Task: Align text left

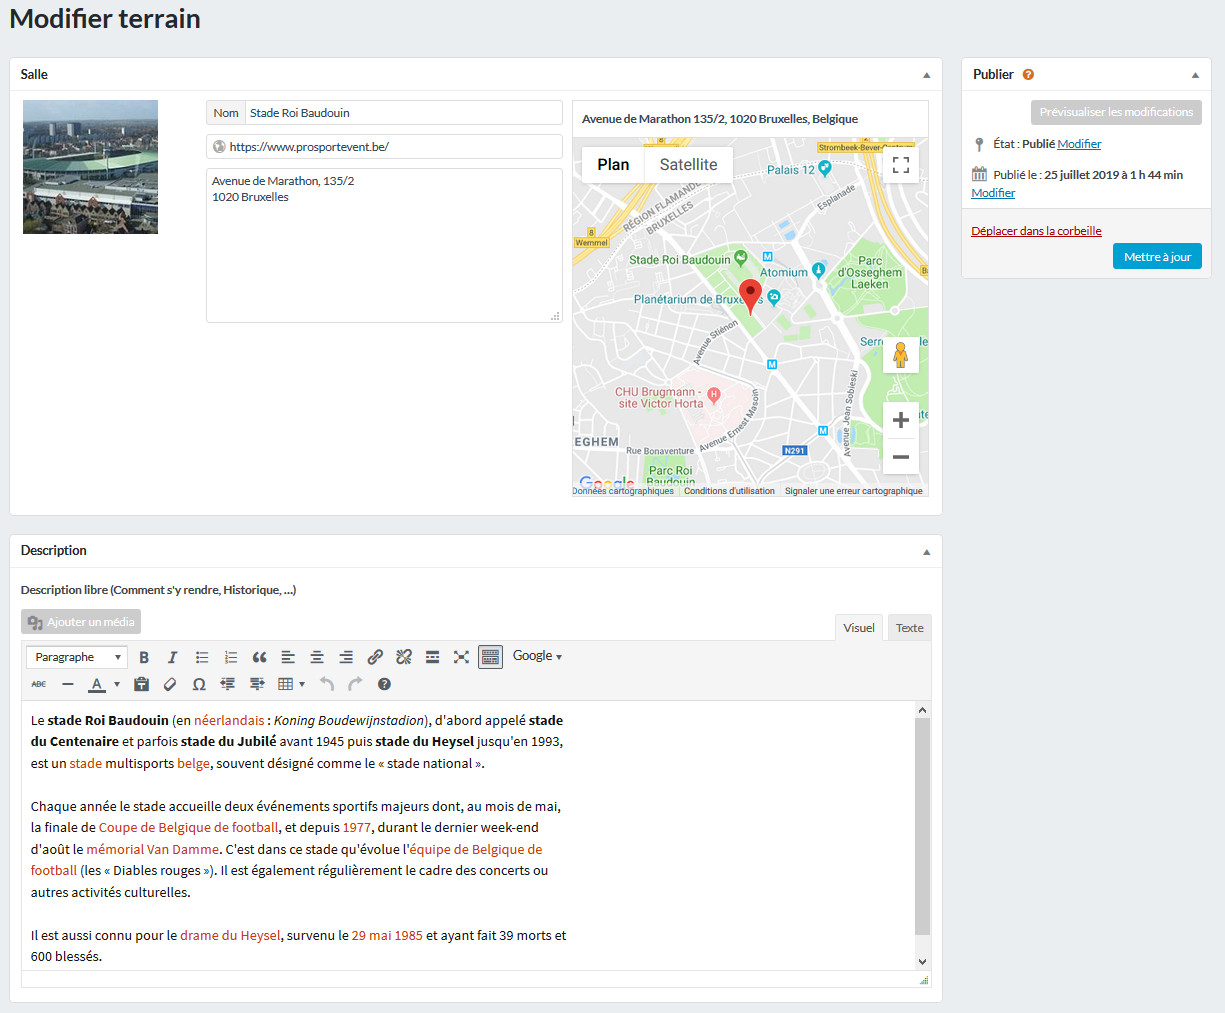Action: 288,657
